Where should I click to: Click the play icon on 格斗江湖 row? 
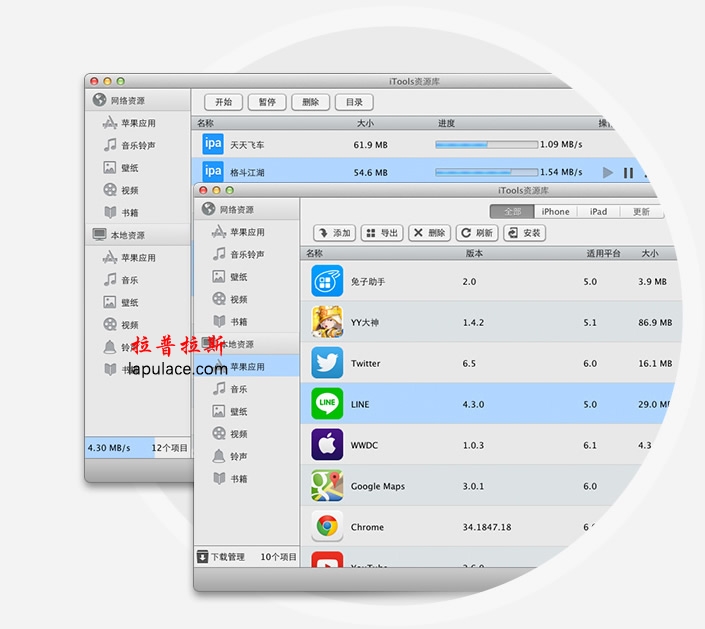tap(608, 173)
